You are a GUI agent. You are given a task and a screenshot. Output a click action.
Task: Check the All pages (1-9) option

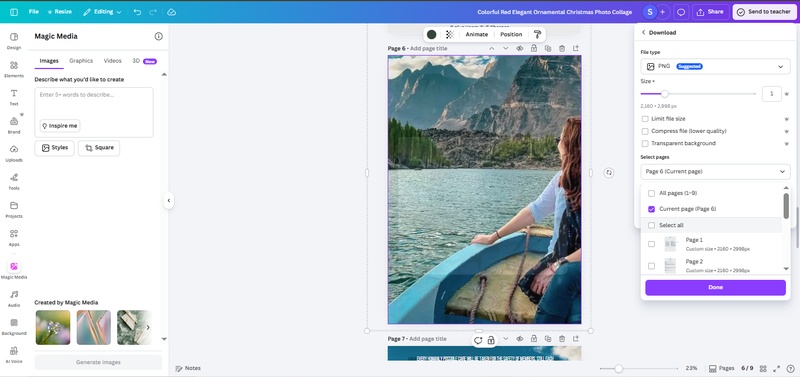651,193
